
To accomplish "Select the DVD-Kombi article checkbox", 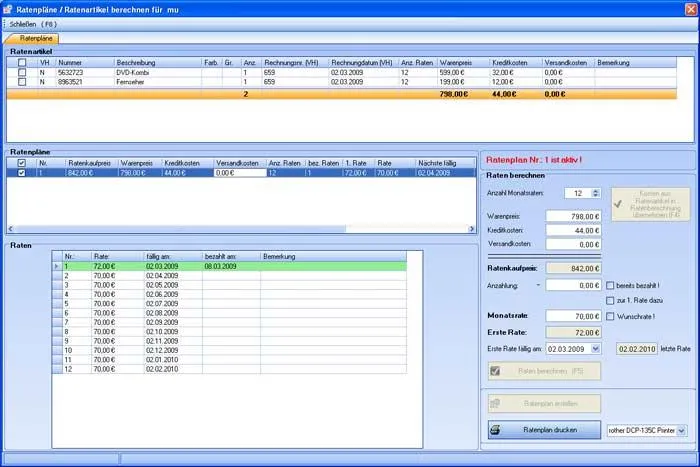I will pyautogui.click(x=22, y=72).
